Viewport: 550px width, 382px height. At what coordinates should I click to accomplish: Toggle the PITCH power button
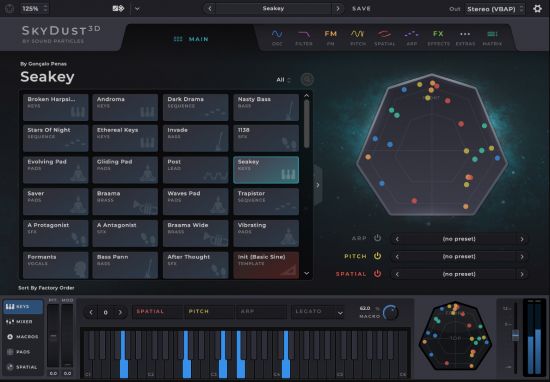coord(377,256)
